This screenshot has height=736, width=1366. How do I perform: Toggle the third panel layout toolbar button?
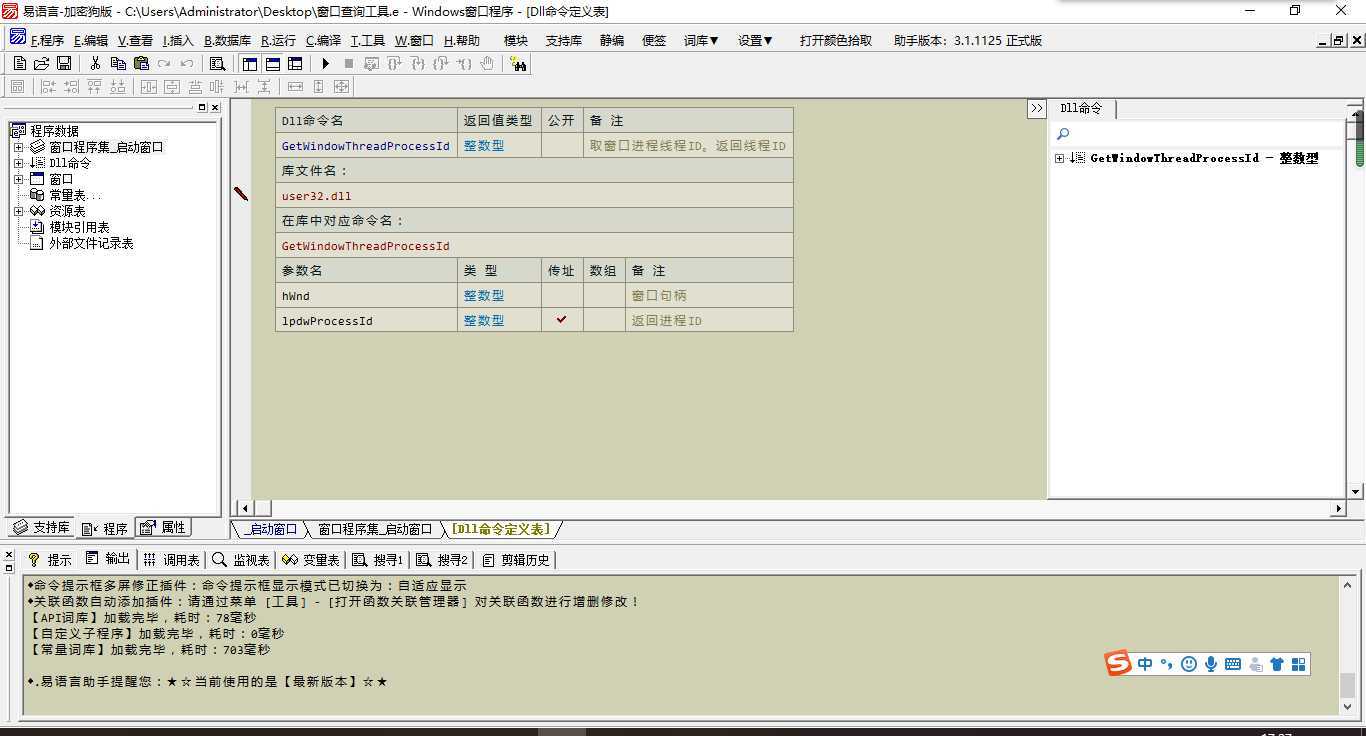click(295, 64)
